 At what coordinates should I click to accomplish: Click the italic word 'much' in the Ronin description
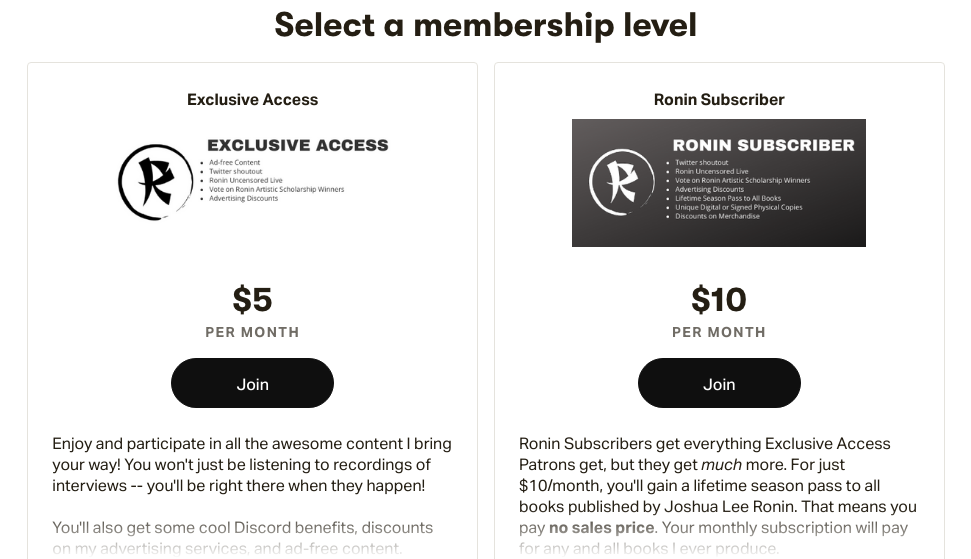click(720, 464)
